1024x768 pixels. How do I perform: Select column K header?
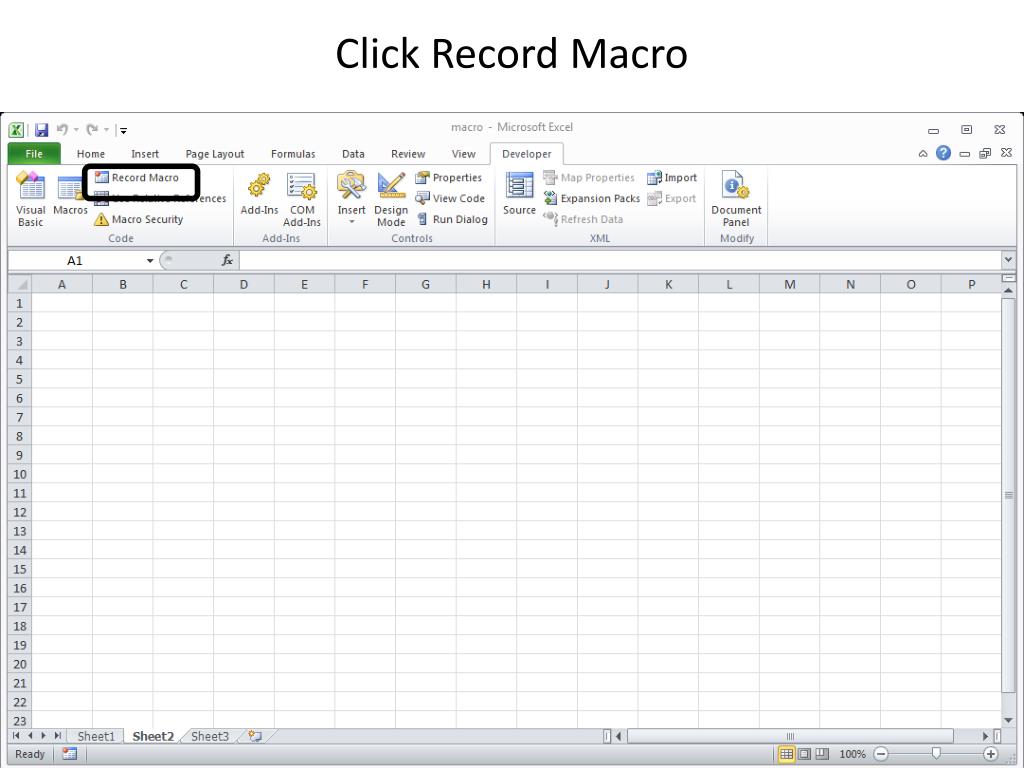[668, 284]
